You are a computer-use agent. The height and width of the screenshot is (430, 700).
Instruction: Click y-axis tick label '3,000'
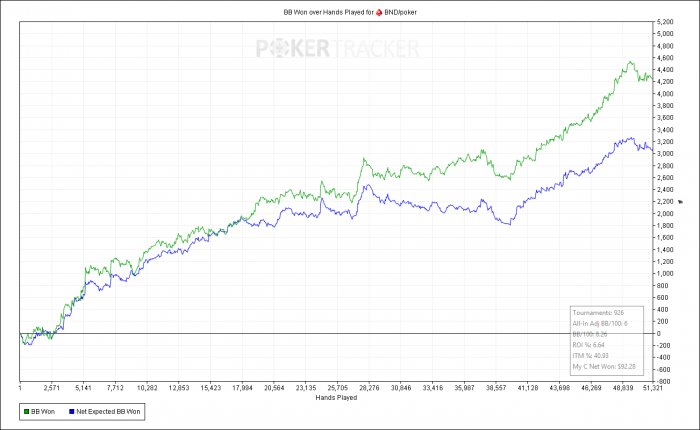point(665,154)
